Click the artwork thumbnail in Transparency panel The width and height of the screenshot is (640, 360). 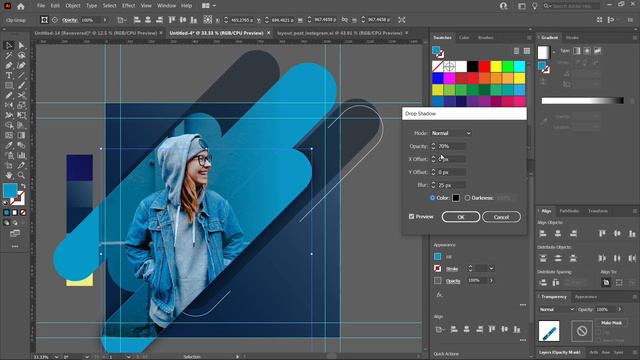pos(549,331)
